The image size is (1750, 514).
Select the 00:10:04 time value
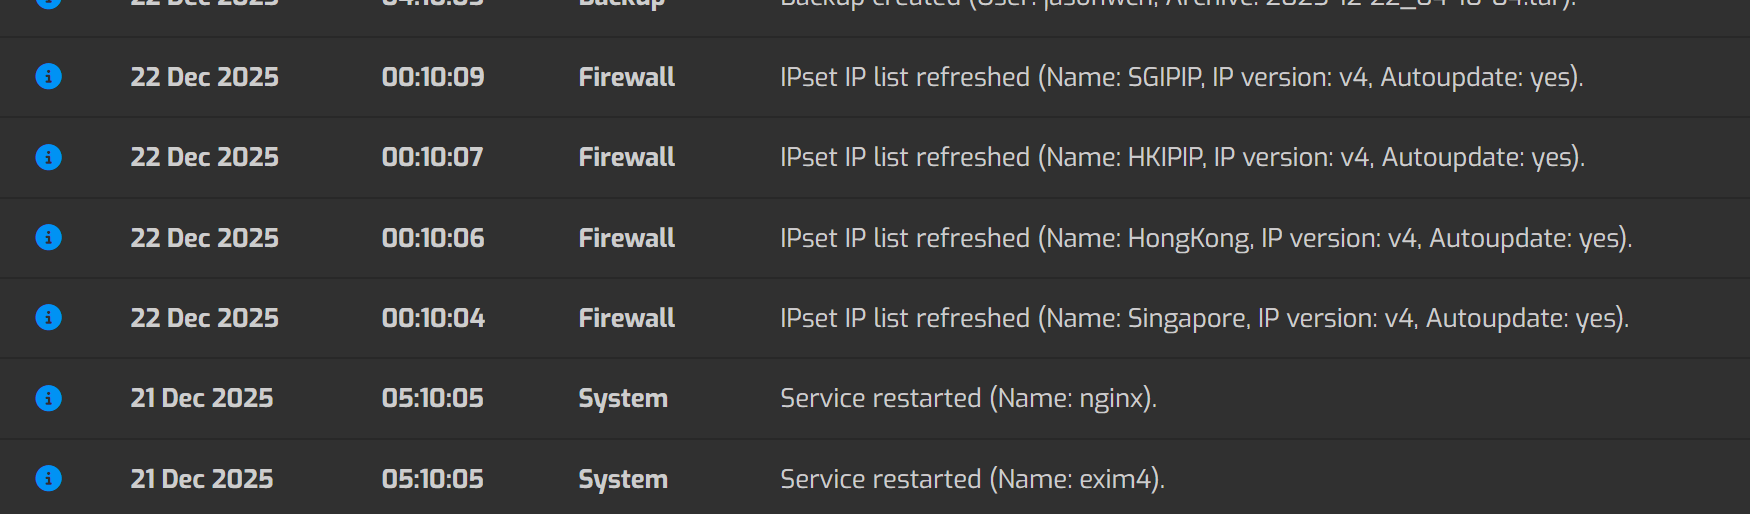click(x=433, y=318)
